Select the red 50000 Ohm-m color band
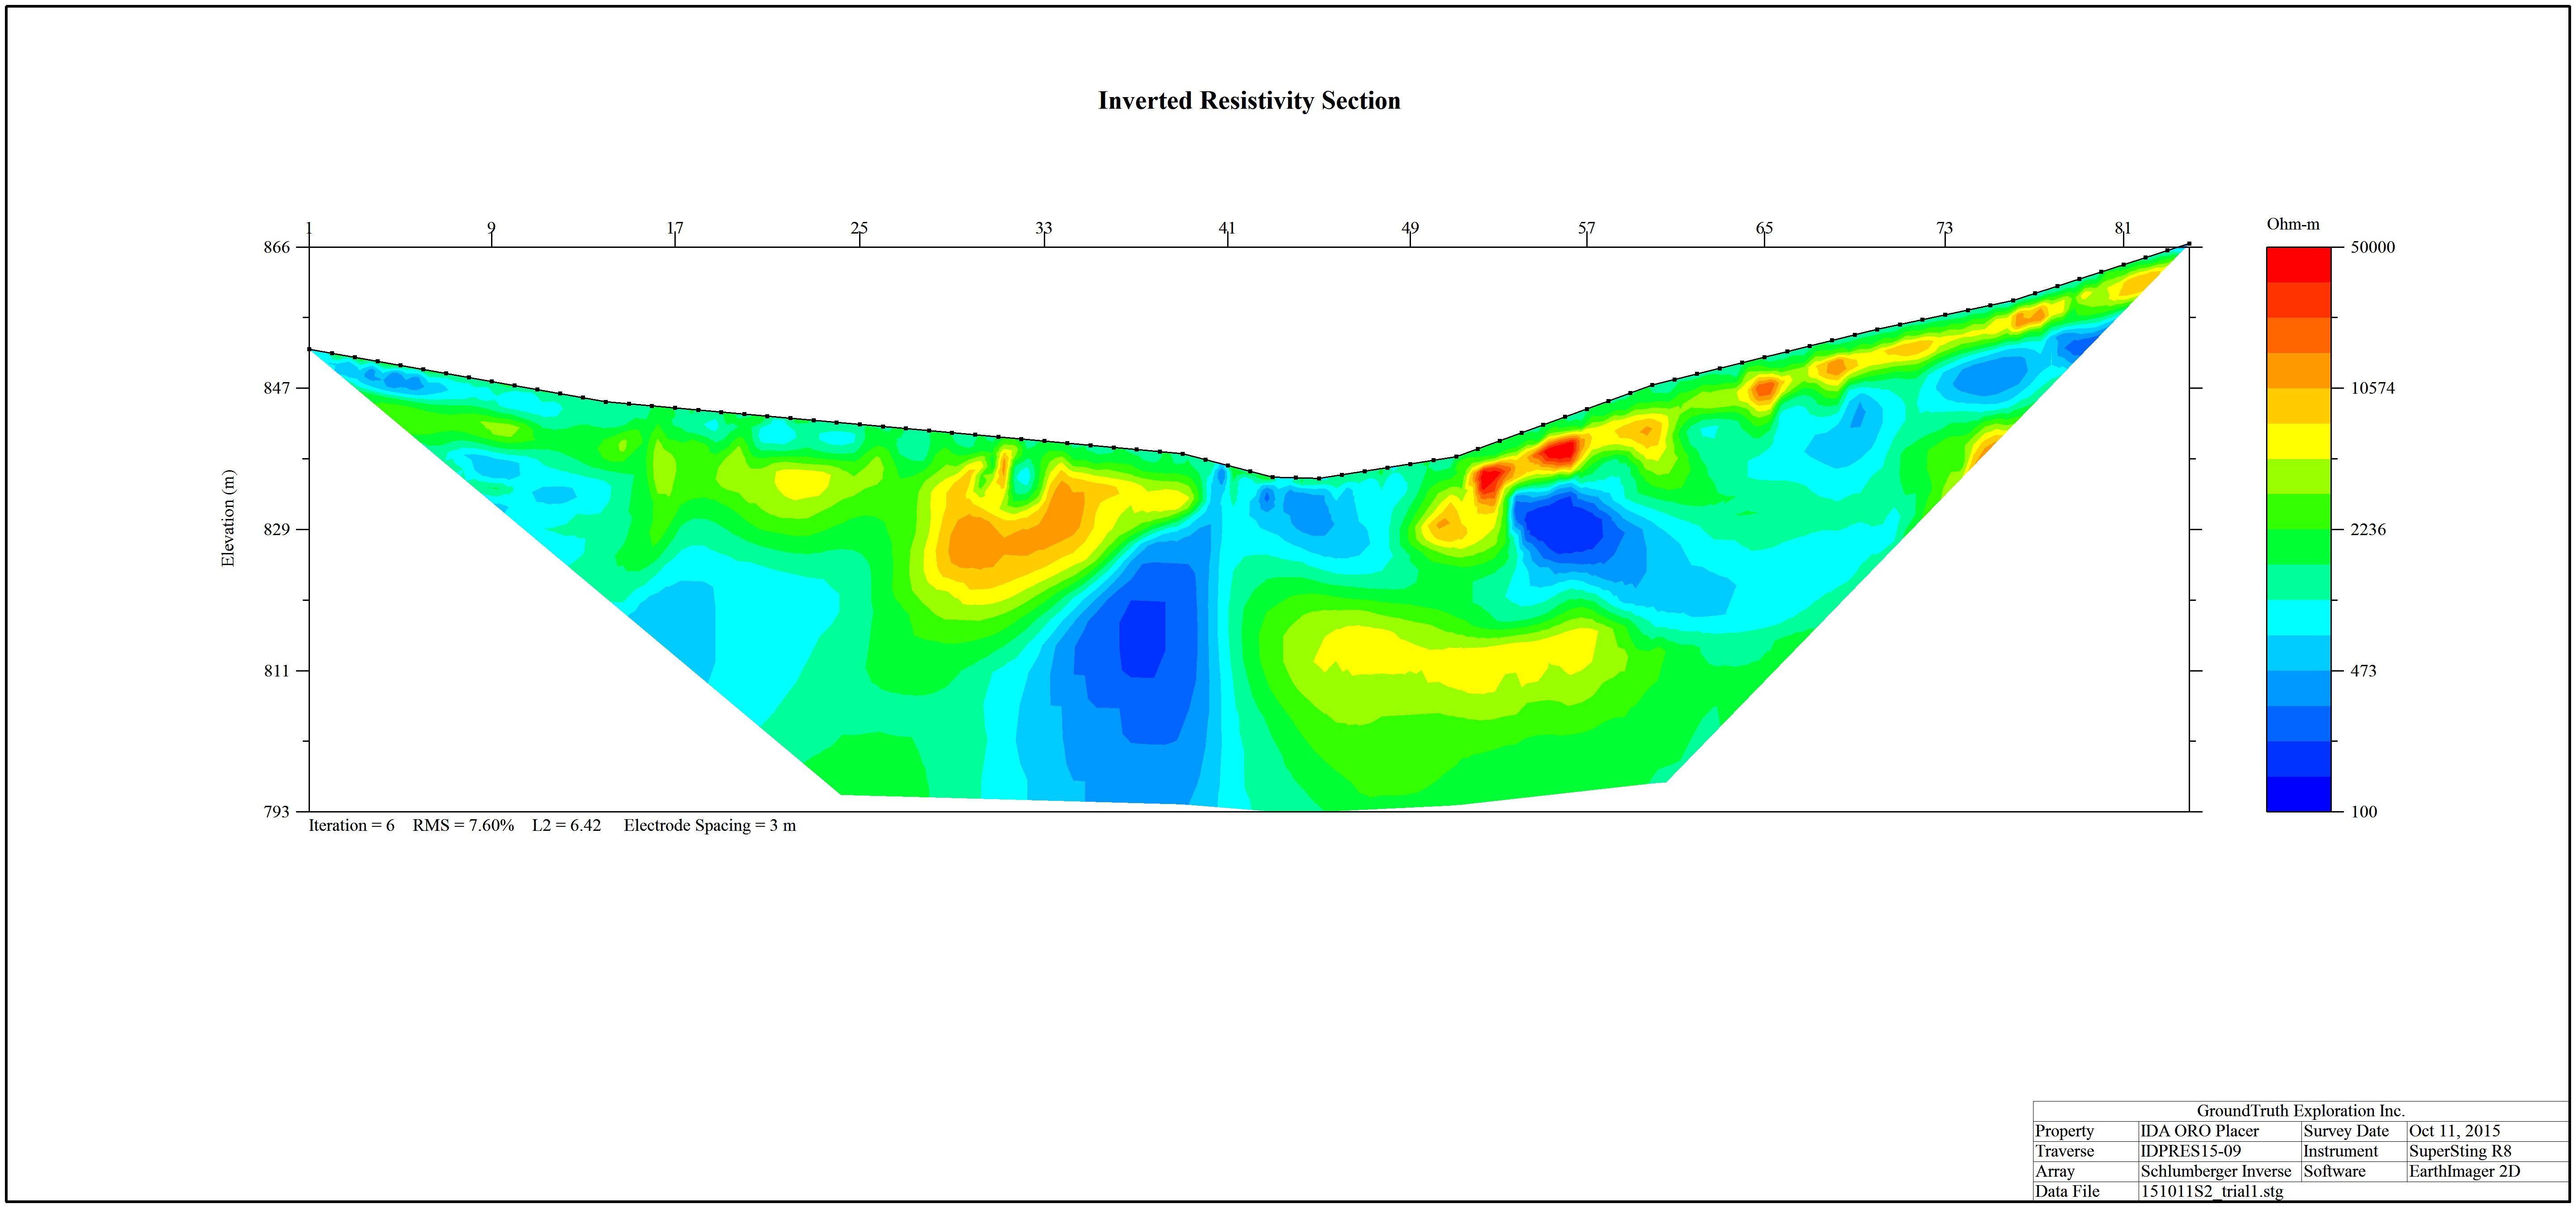The height and width of the screenshot is (1208, 2576). [x=2298, y=265]
